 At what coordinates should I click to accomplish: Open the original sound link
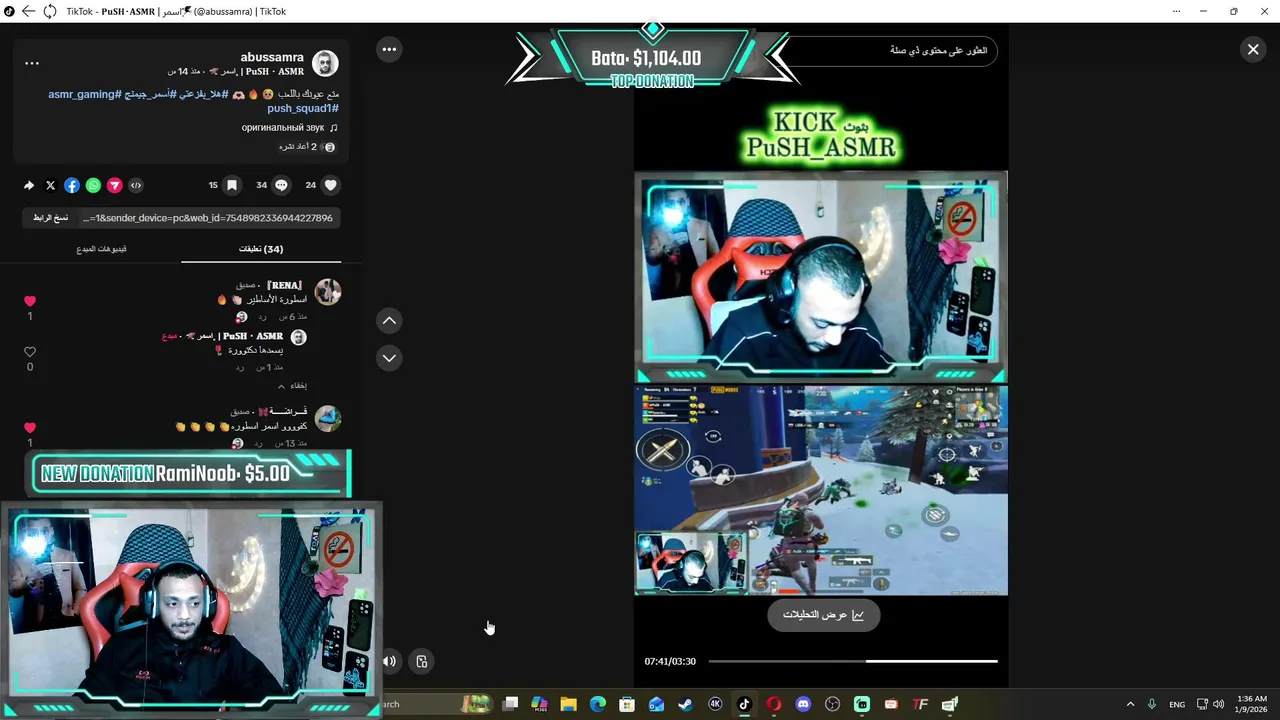(x=289, y=128)
